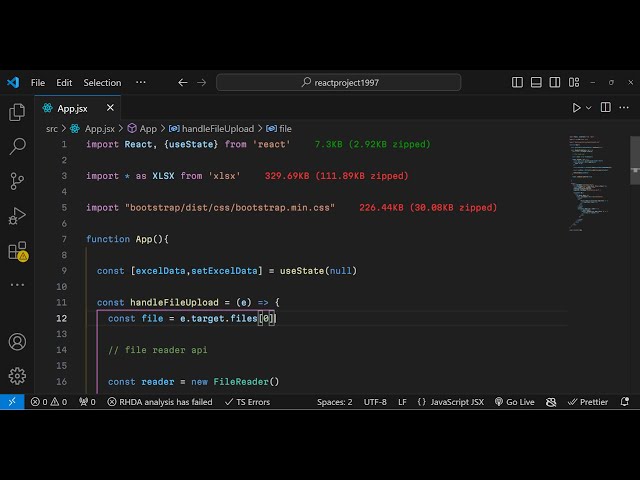640x480 pixels.
Task: Open the Explorer view in activity bar
Action: coord(17,113)
